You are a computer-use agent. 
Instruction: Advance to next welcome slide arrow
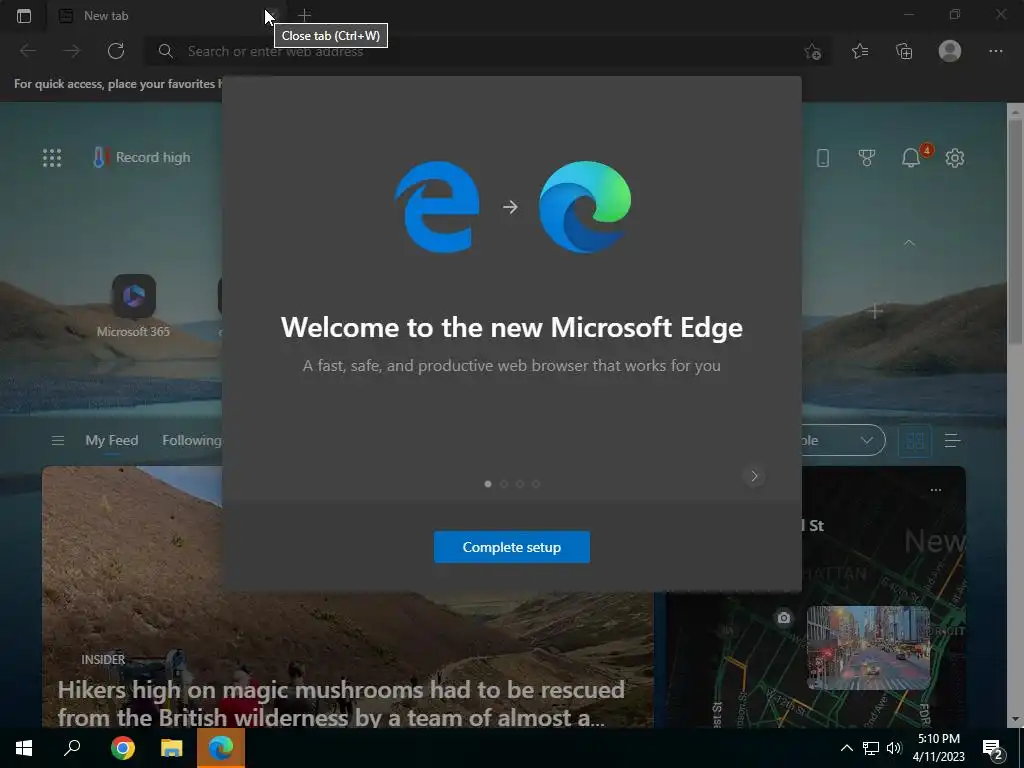(754, 476)
